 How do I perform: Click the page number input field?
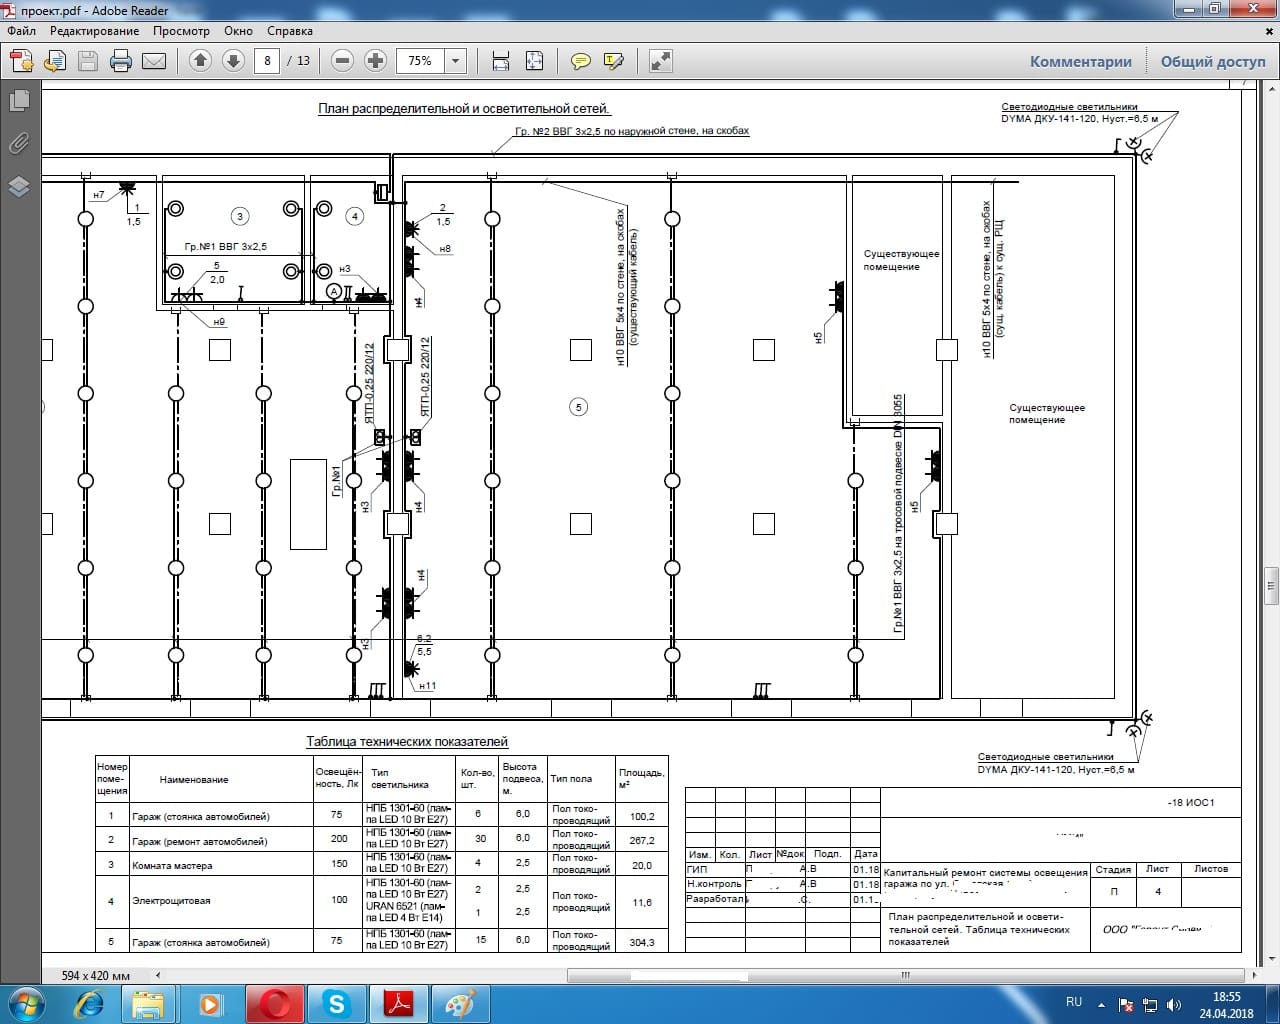pyautogui.click(x=267, y=61)
